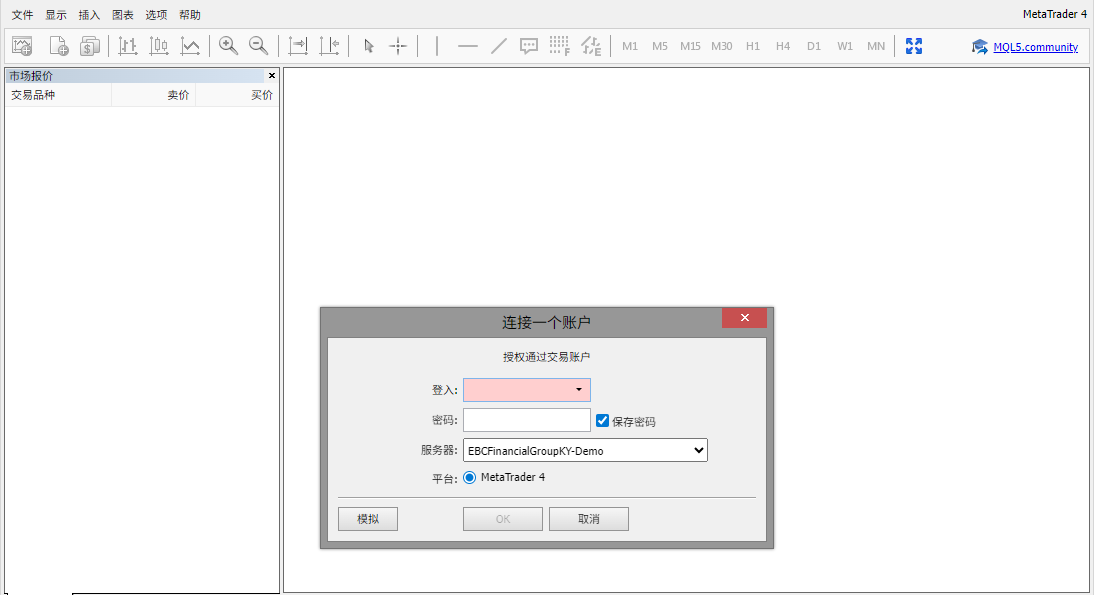Click the MQL5 community graduation cap icon

pyautogui.click(x=980, y=47)
